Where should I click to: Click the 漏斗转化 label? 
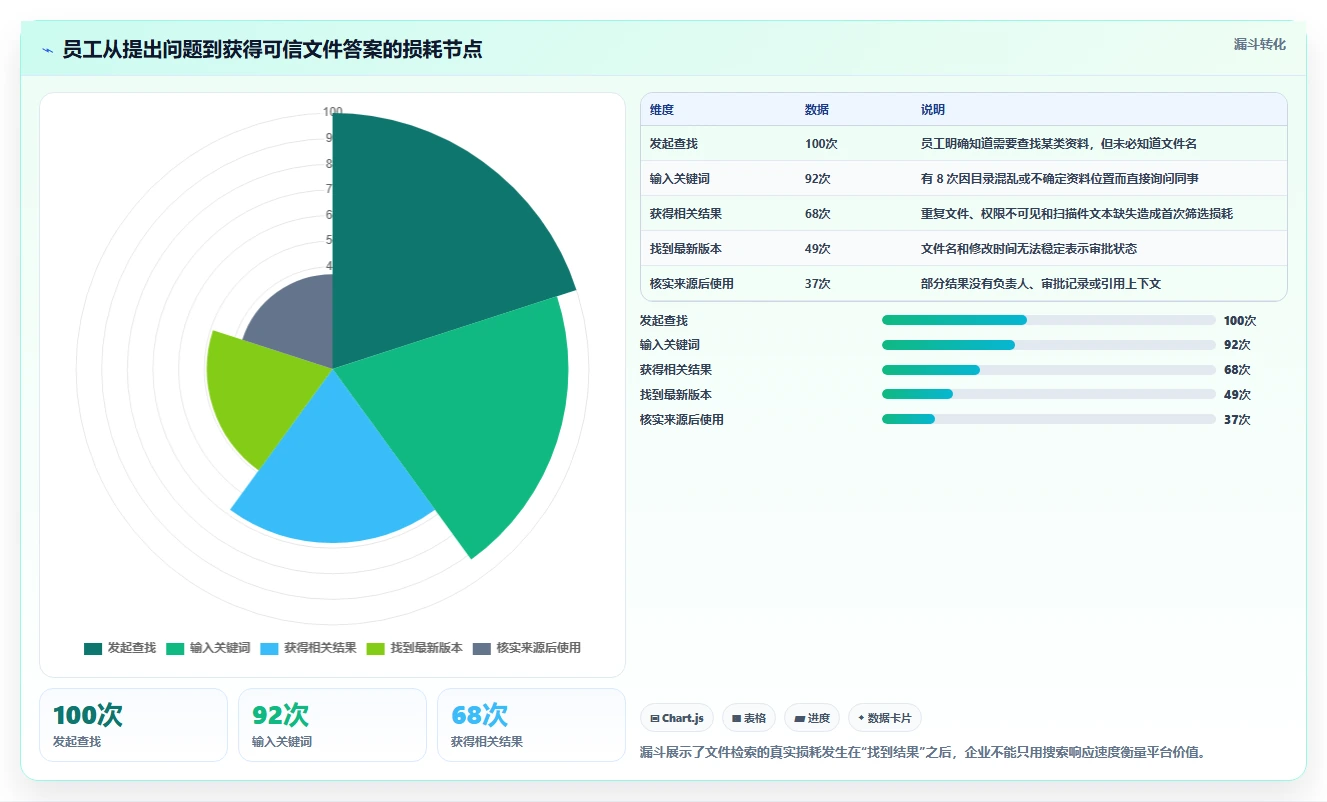1260,44
